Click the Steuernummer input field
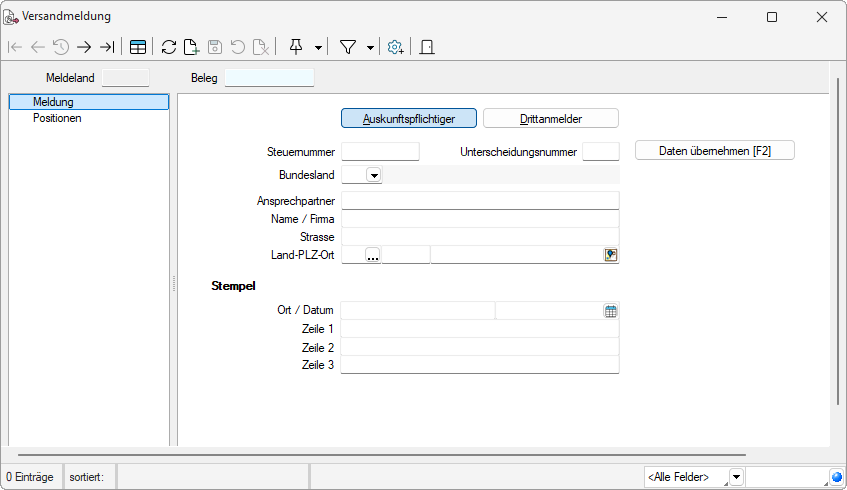847x490 pixels. click(x=380, y=152)
